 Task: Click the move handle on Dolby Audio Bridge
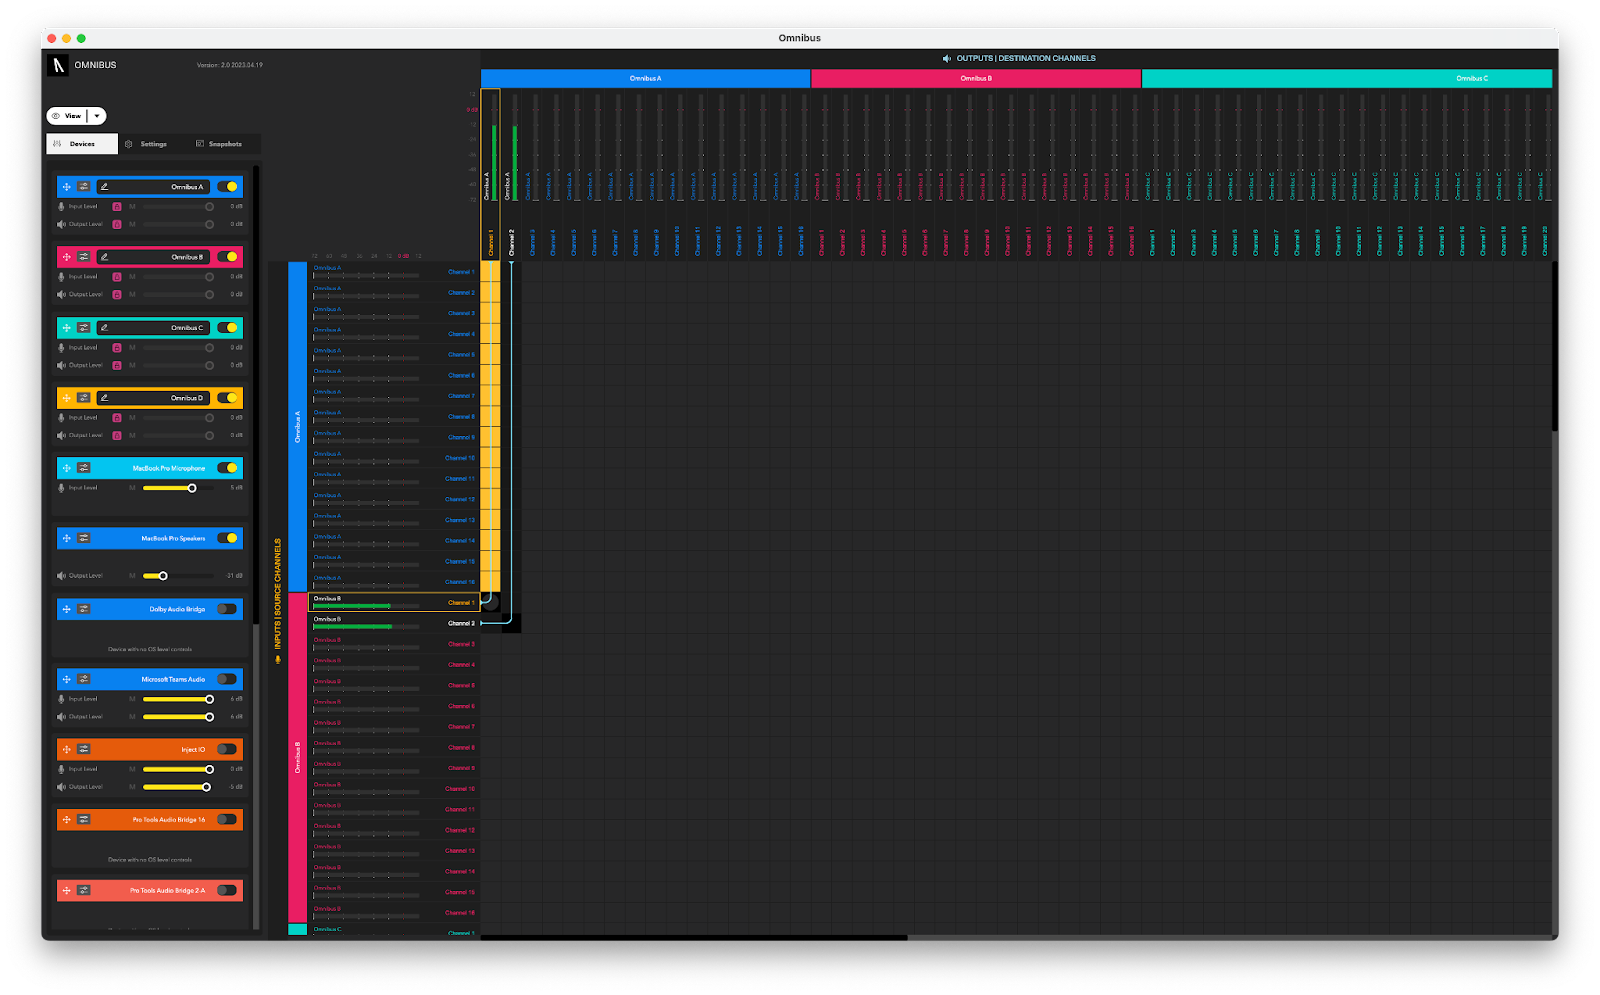click(66, 609)
